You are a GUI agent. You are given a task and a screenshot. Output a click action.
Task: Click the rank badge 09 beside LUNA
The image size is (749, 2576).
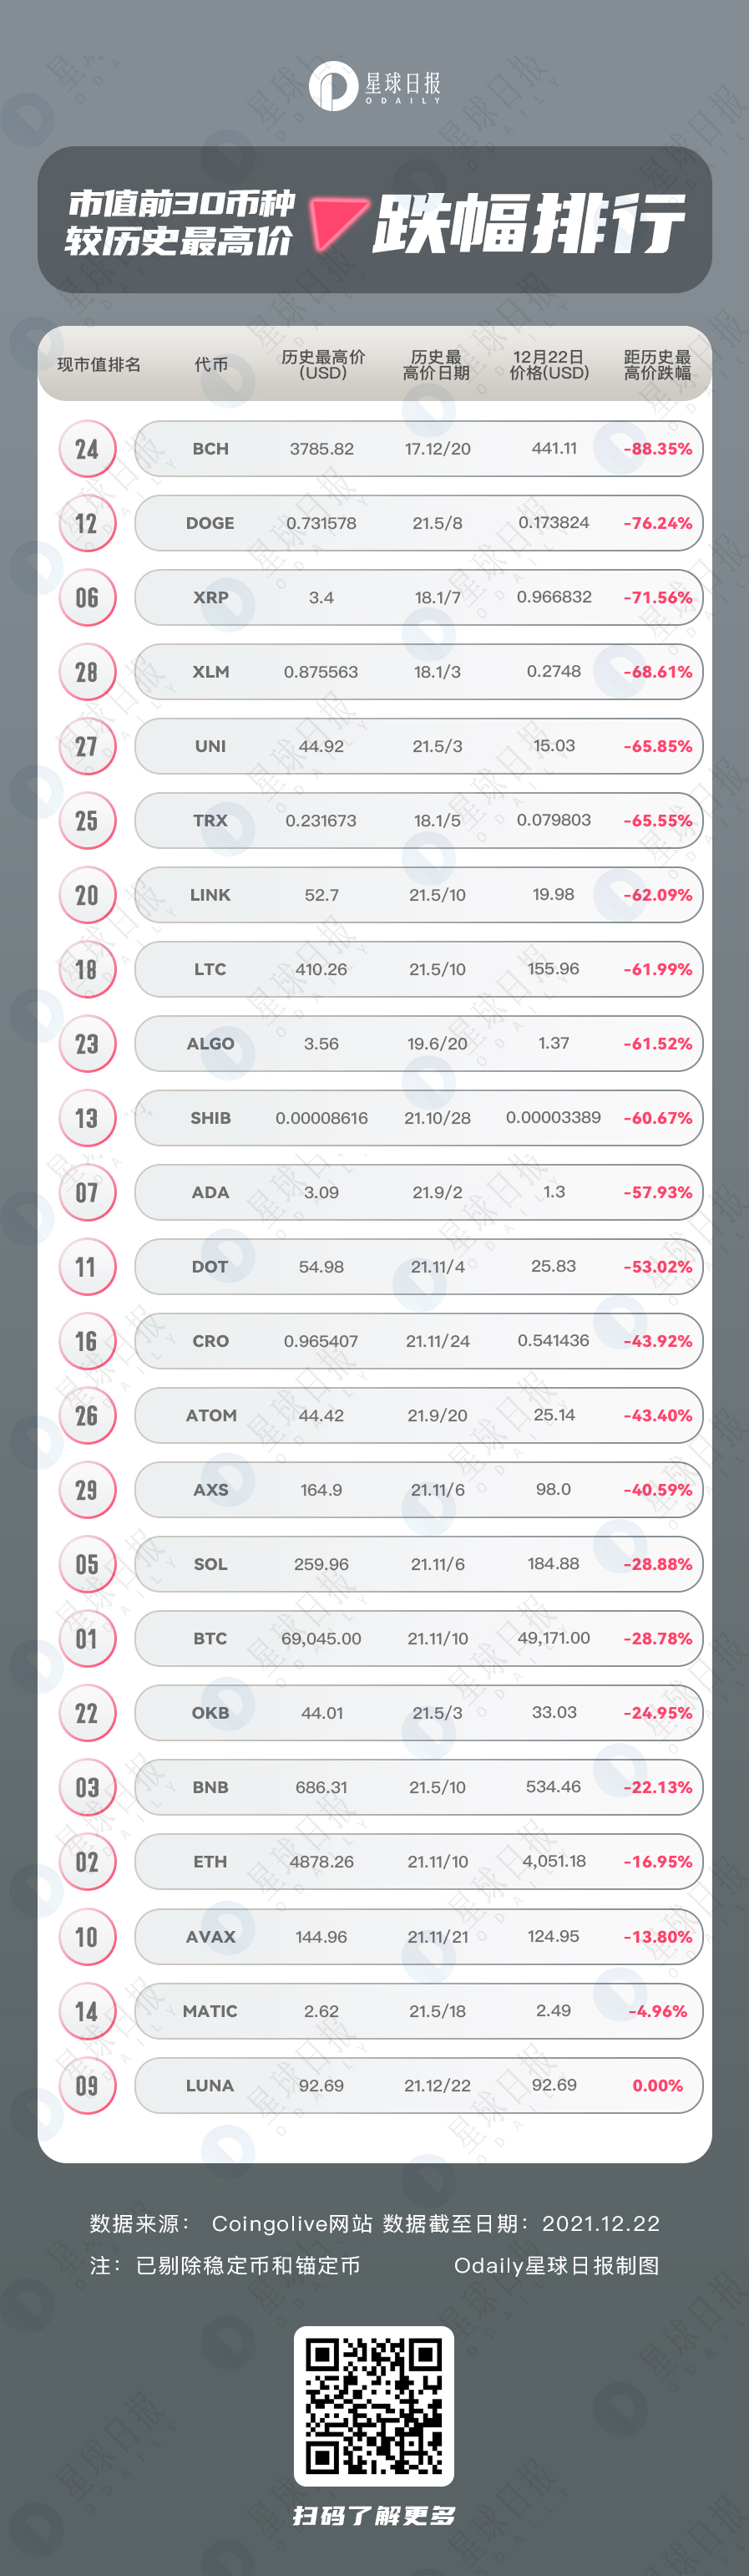[87, 2084]
